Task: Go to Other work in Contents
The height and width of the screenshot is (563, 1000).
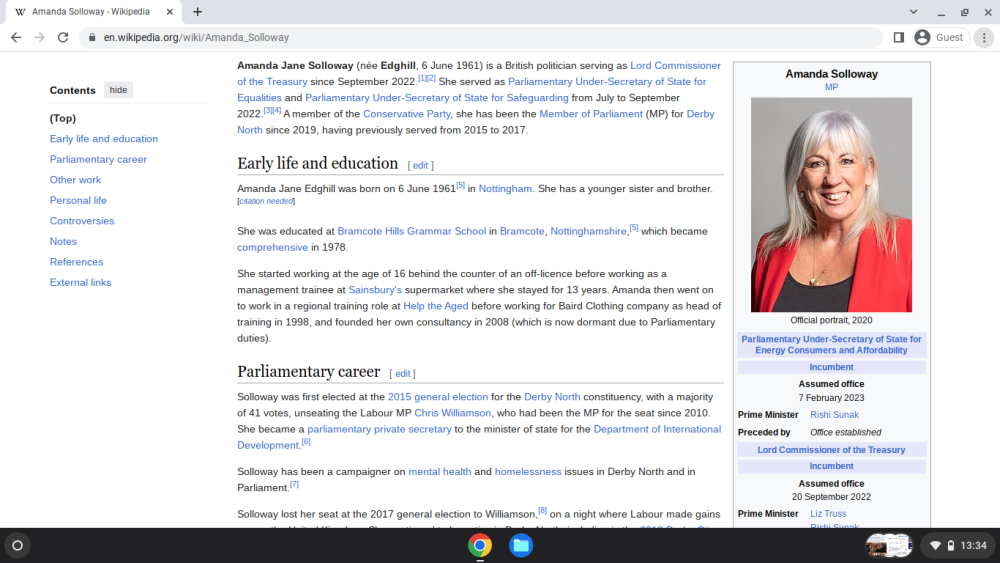Action: pyautogui.click(x=75, y=180)
